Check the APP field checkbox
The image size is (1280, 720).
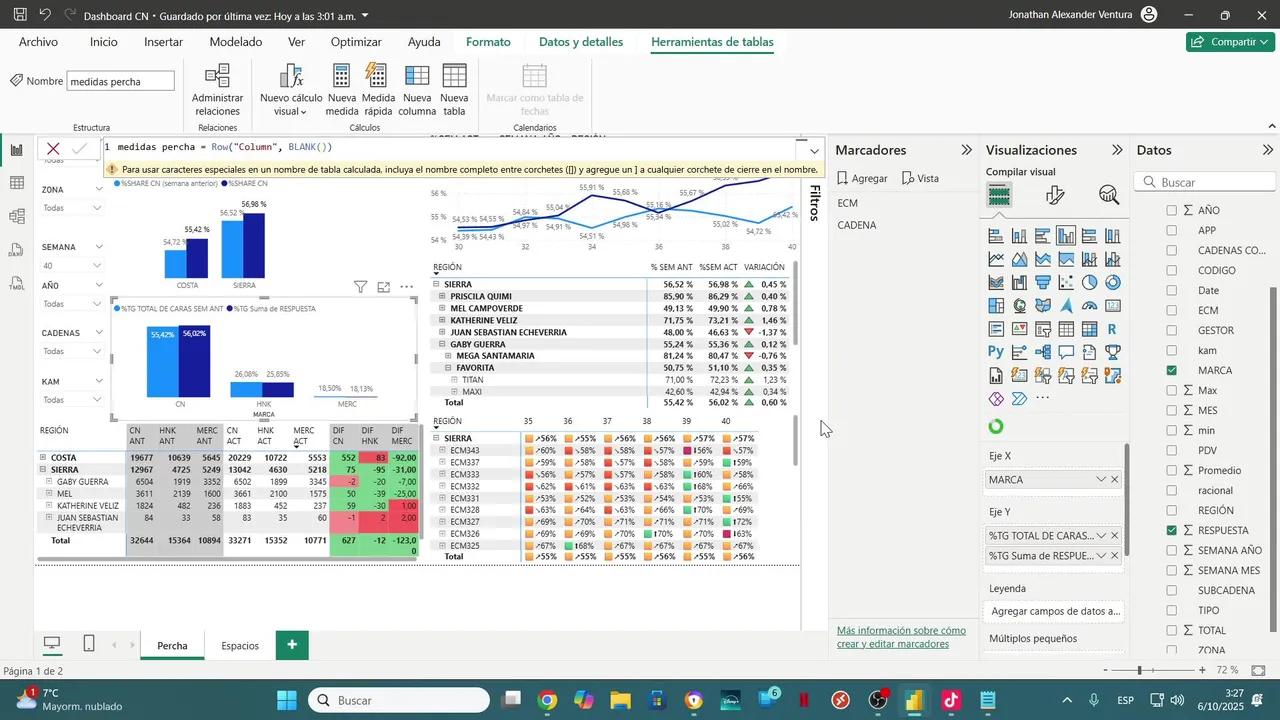(1172, 230)
